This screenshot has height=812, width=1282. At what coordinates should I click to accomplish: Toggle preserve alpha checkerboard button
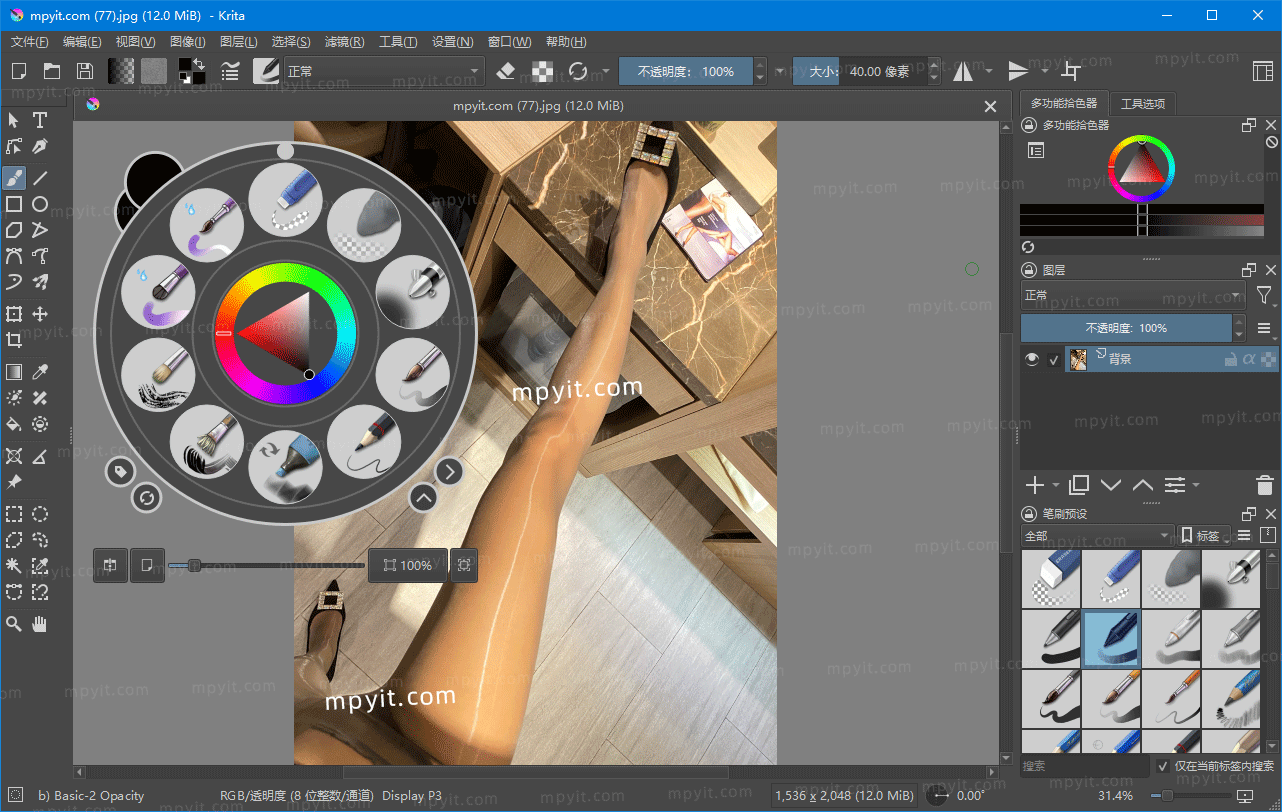(x=542, y=71)
